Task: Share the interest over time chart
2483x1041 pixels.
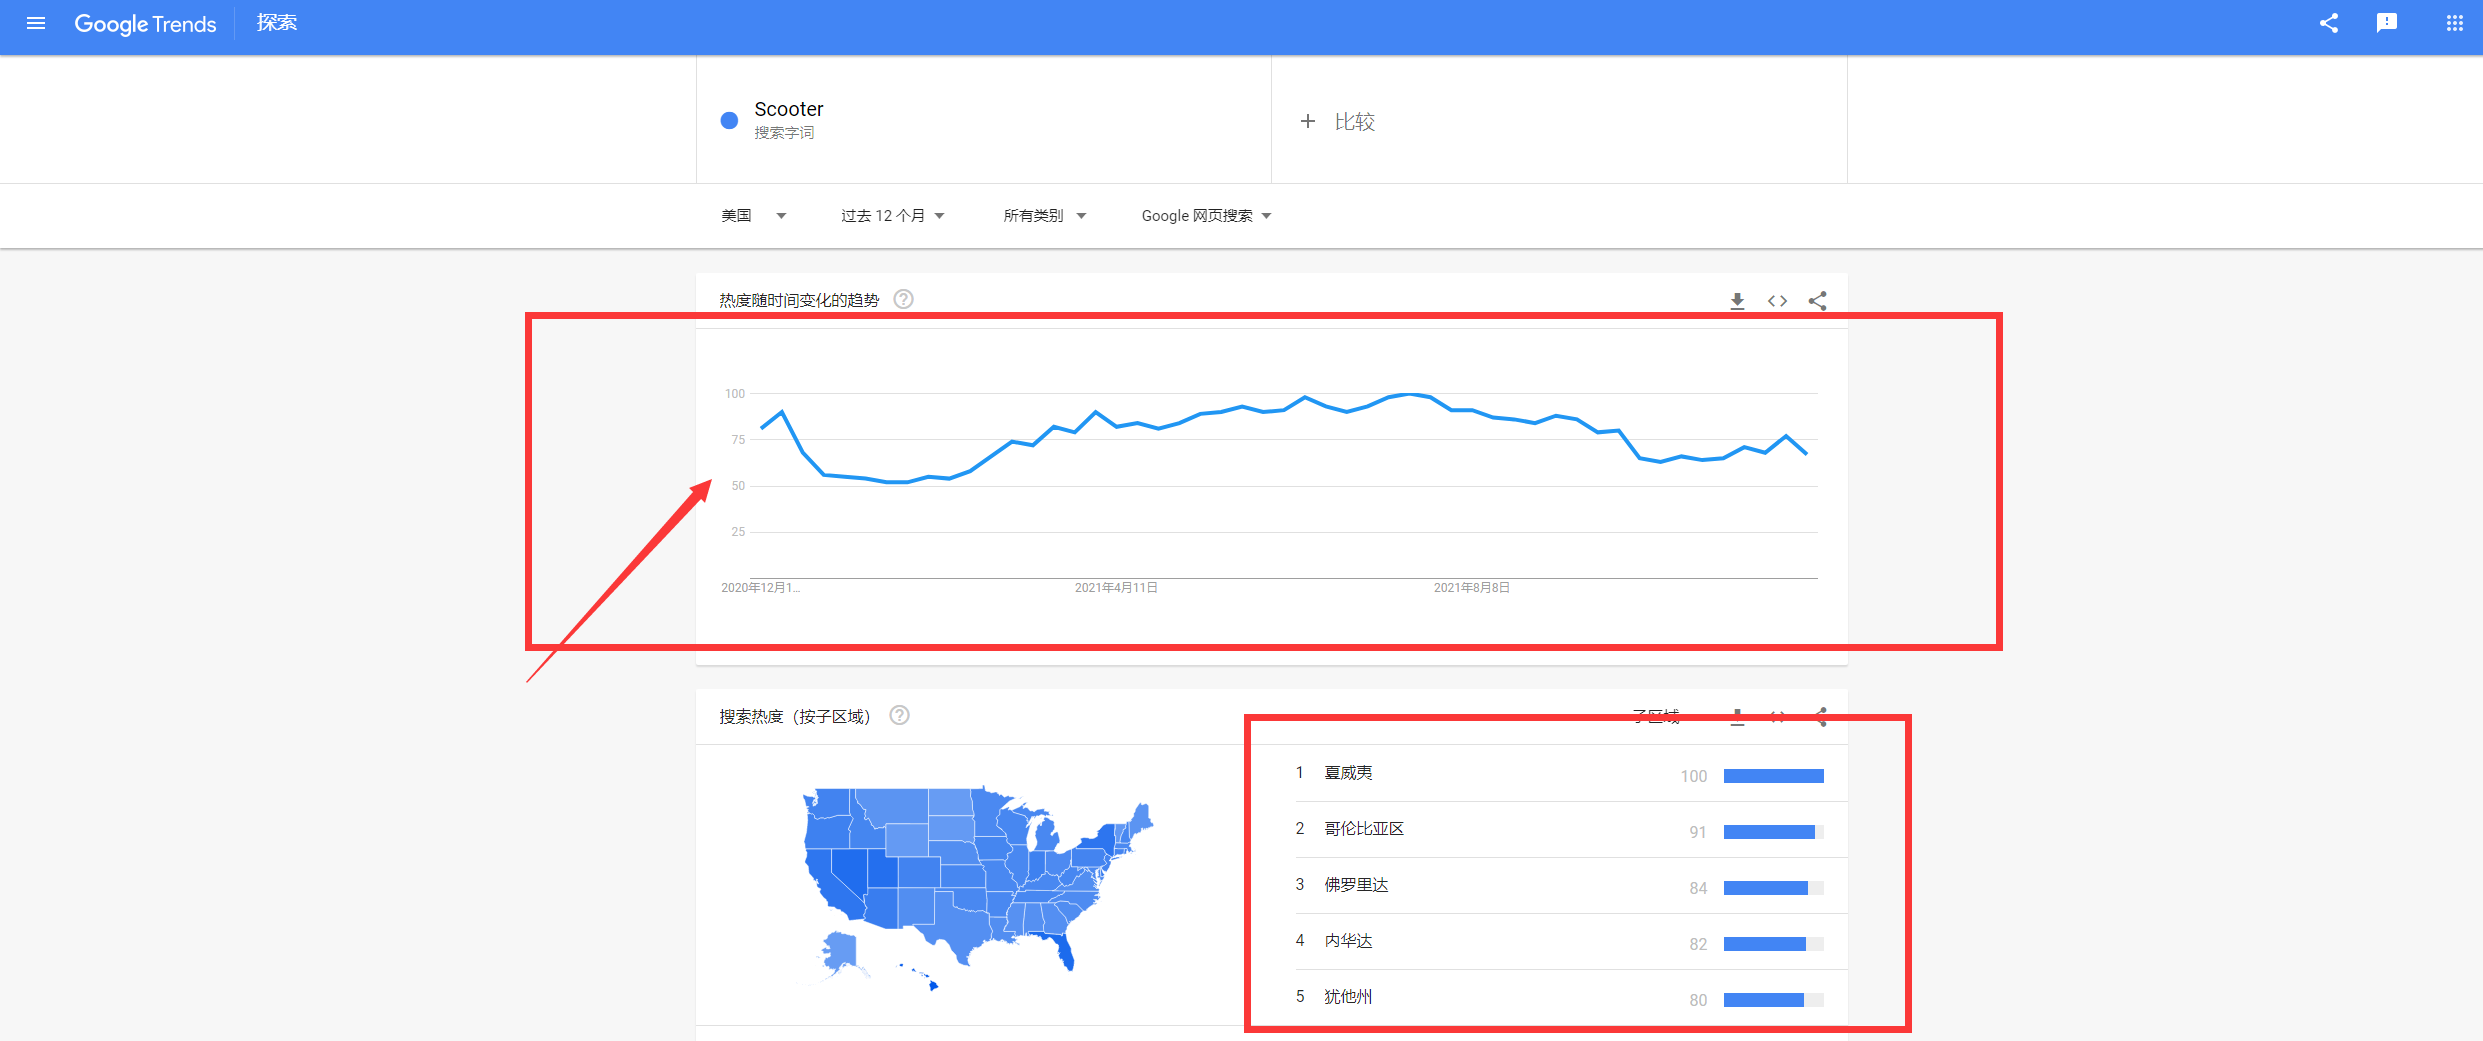Action: pos(1818,301)
